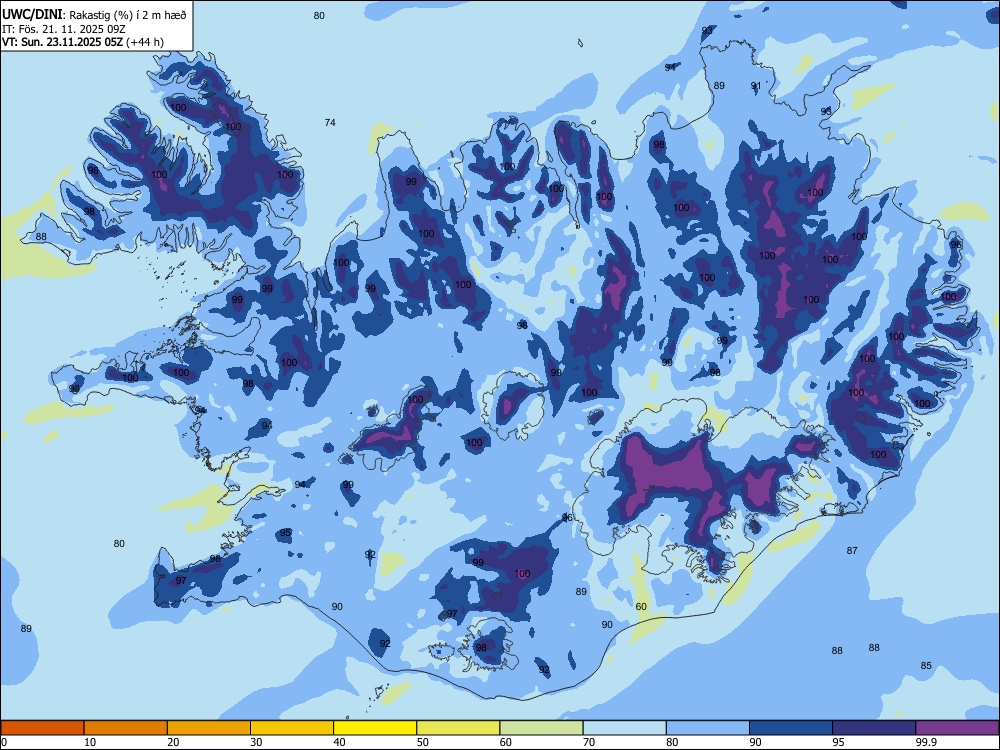Click the 50 legend tick label

(x=423, y=742)
